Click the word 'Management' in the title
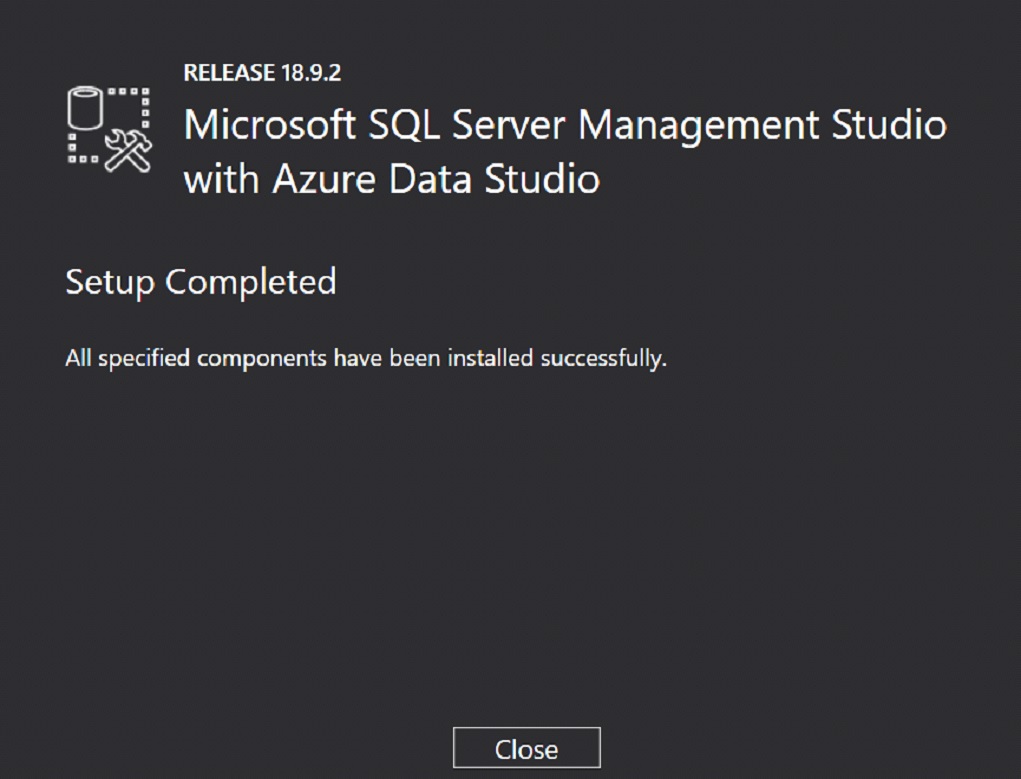 click(x=698, y=126)
